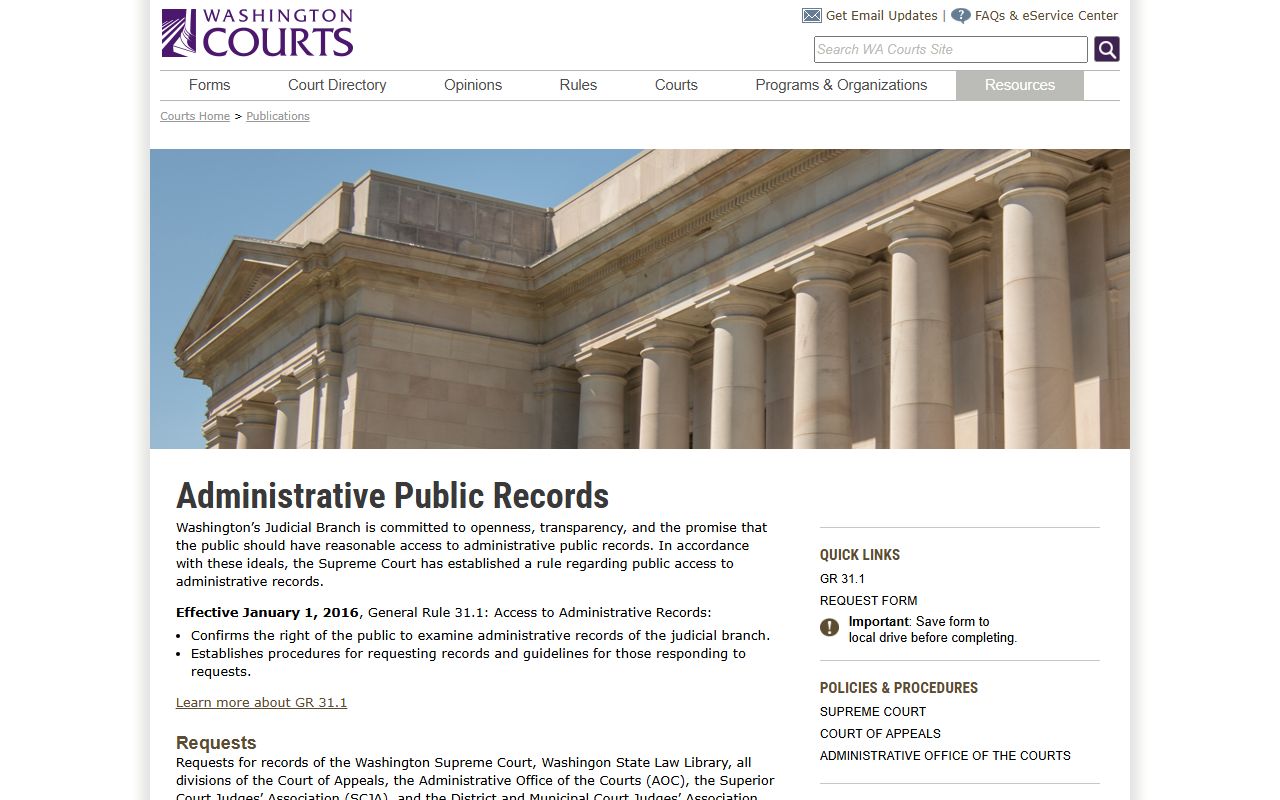Click the magnifier search button

point(1106,49)
